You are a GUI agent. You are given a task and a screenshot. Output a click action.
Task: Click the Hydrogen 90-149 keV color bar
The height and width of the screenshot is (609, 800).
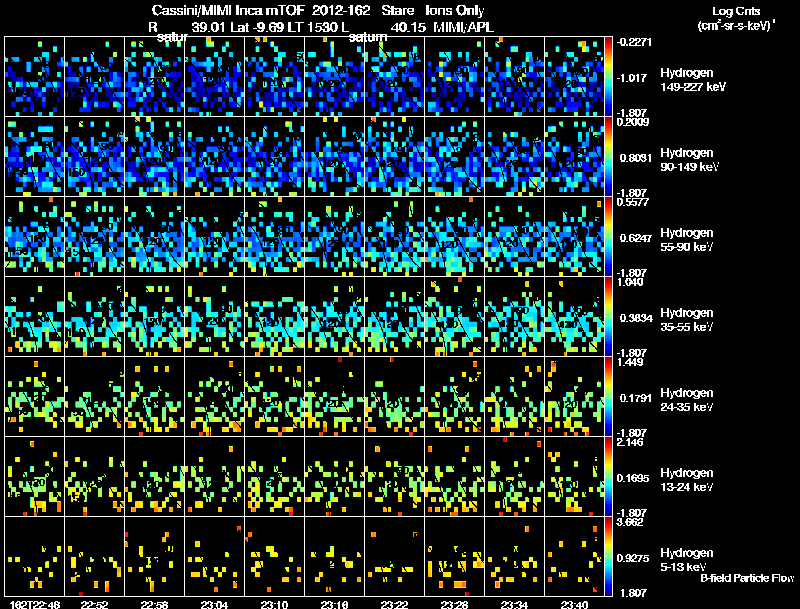coord(608,157)
